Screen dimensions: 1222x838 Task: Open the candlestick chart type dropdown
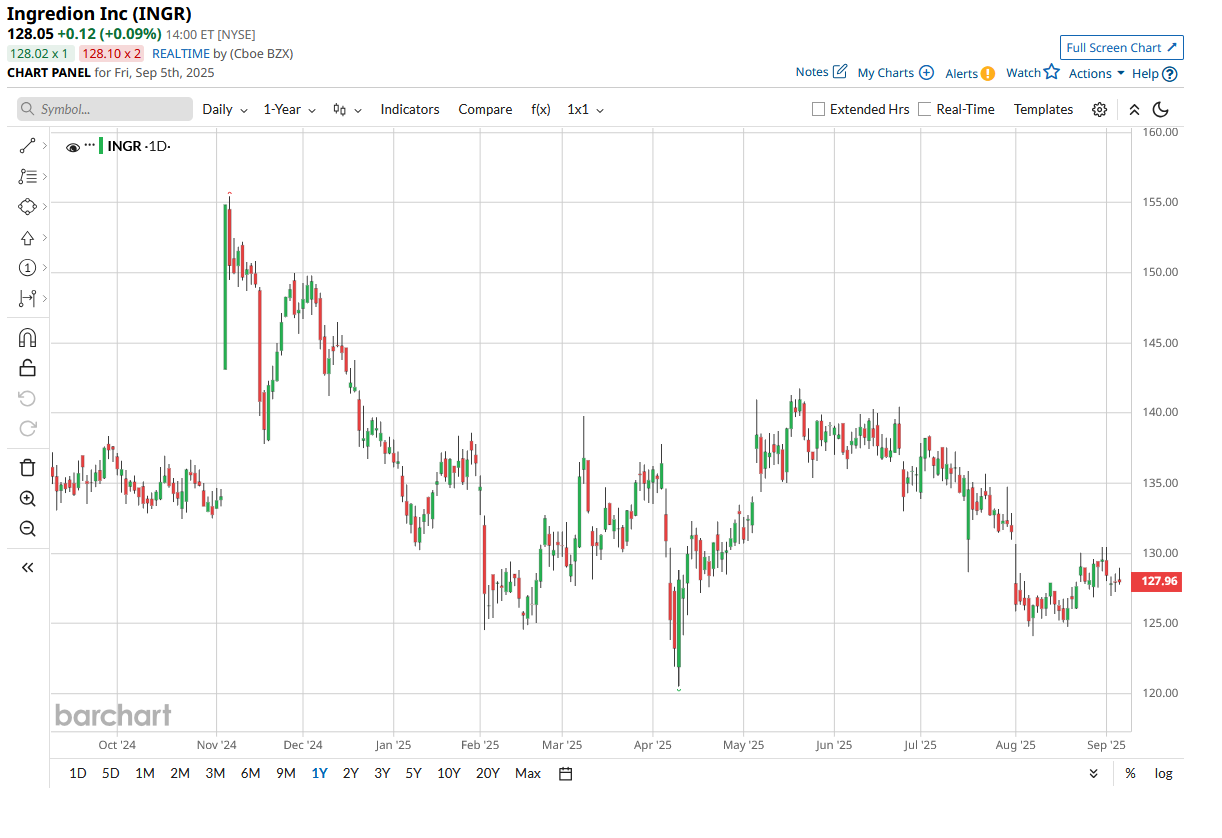pyautogui.click(x=347, y=109)
